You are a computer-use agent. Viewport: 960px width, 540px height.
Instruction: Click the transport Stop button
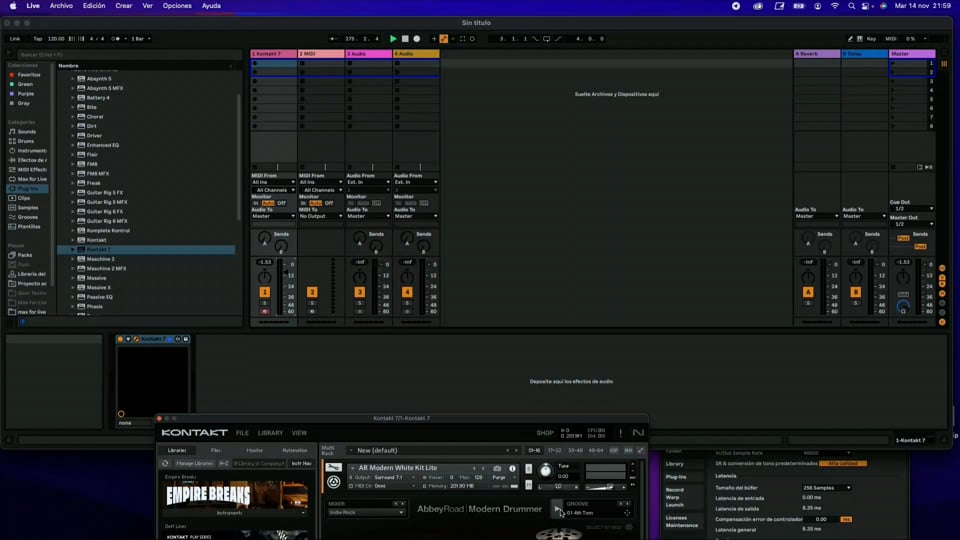point(405,39)
